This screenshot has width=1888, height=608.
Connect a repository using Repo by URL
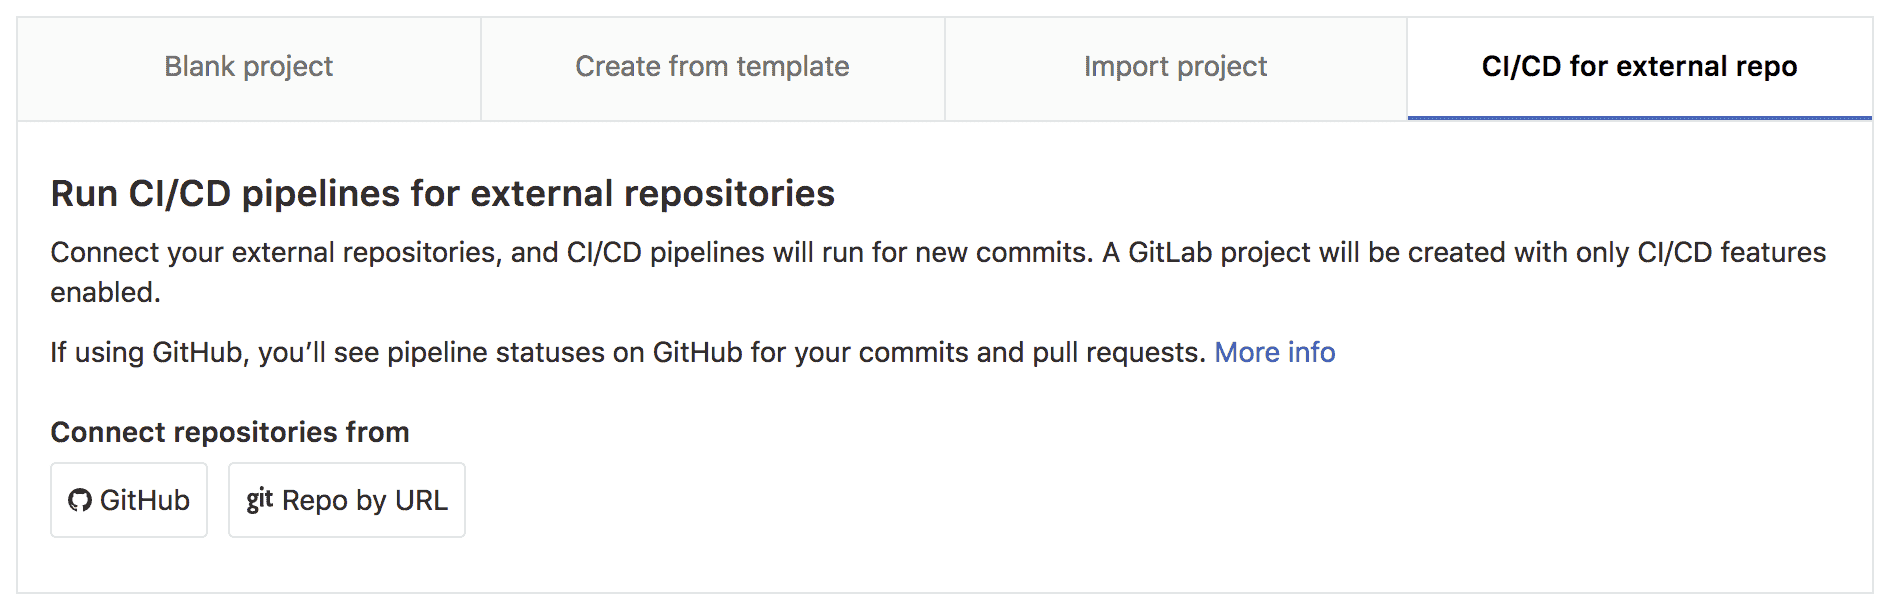pos(346,500)
